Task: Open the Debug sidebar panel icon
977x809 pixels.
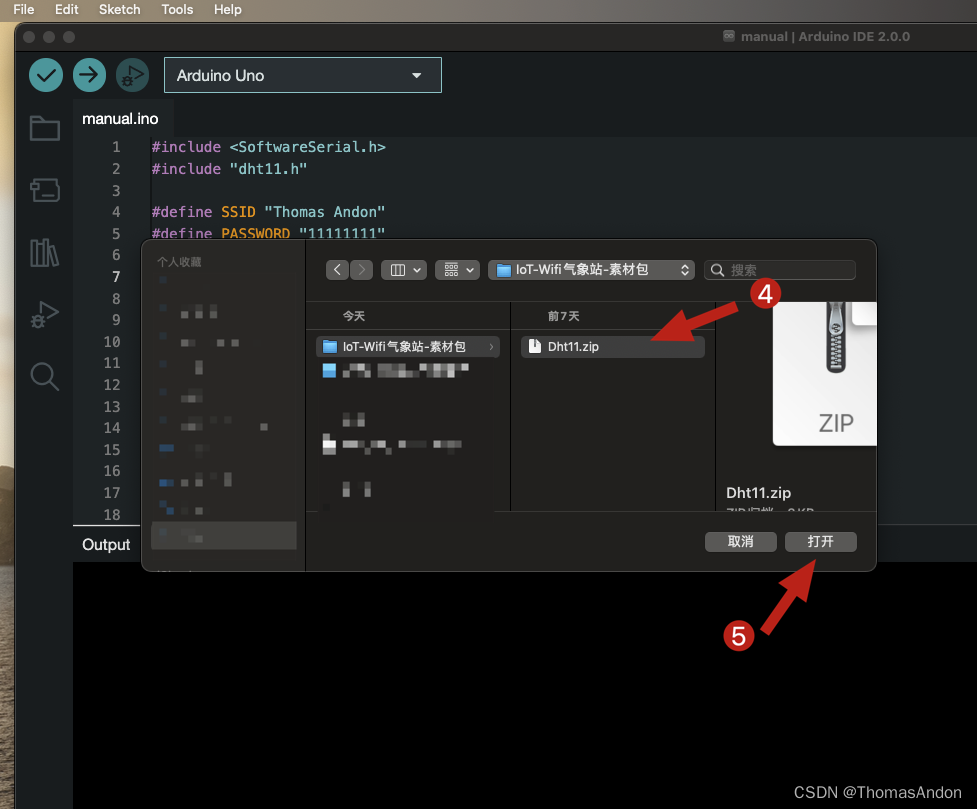Action: point(45,315)
